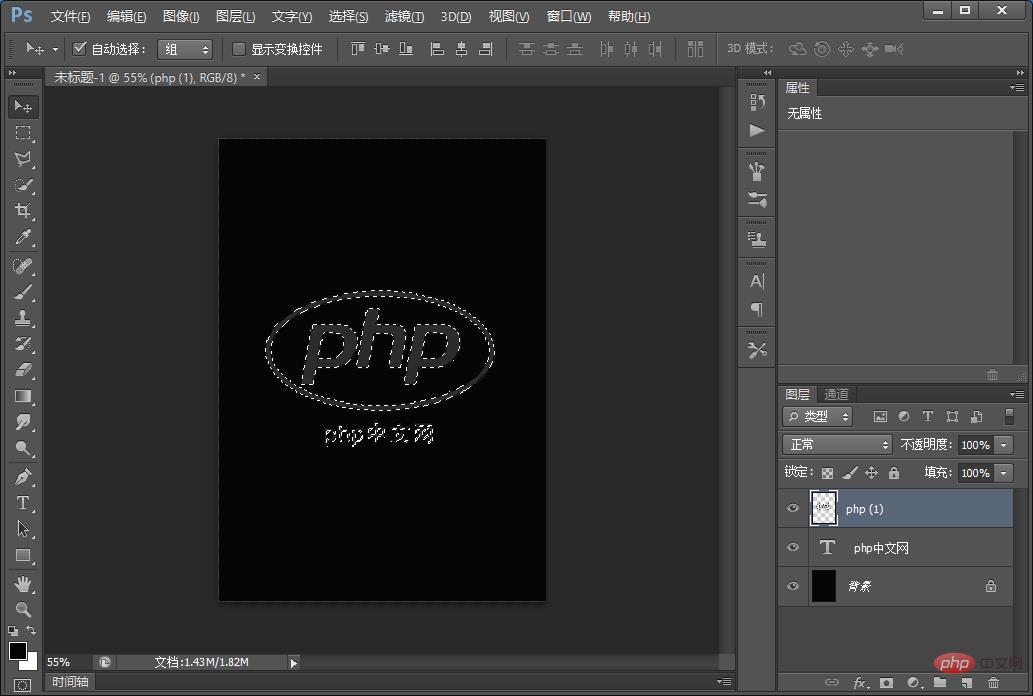Select the History Brush tool
This screenshot has height=696, width=1033.
(23, 344)
